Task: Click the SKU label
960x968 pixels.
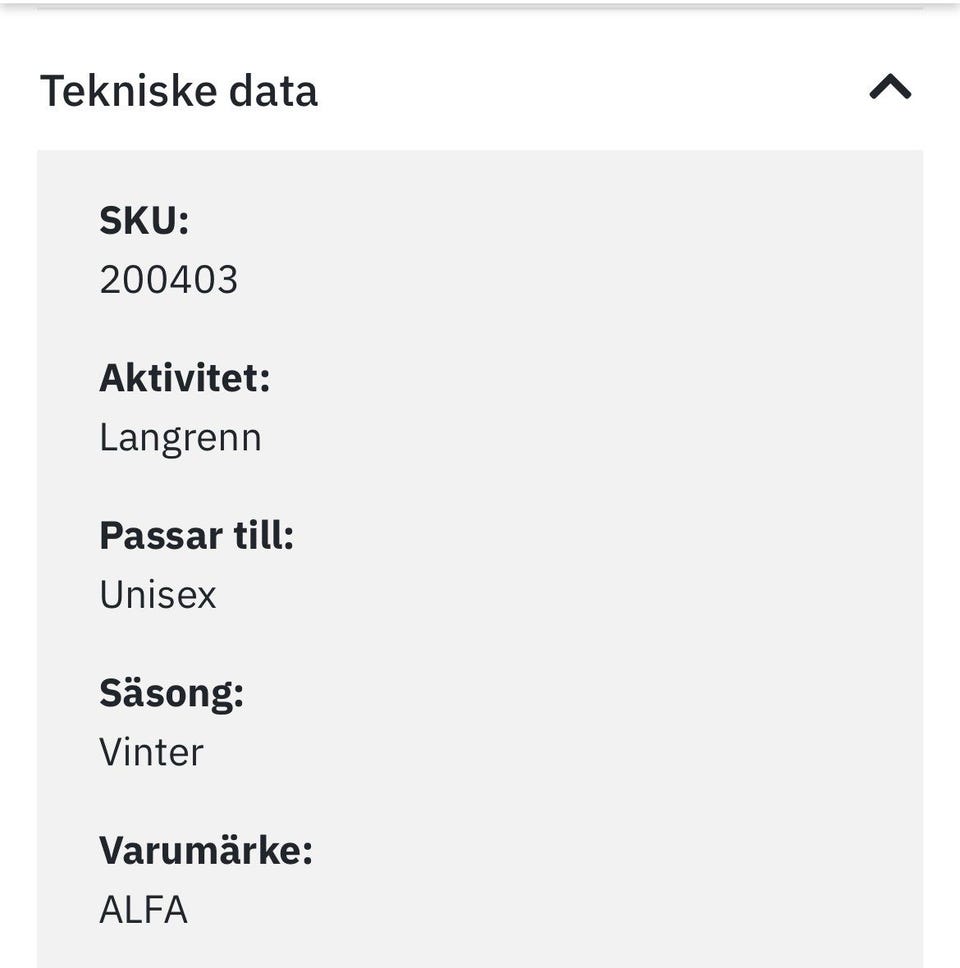Action: (144, 220)
